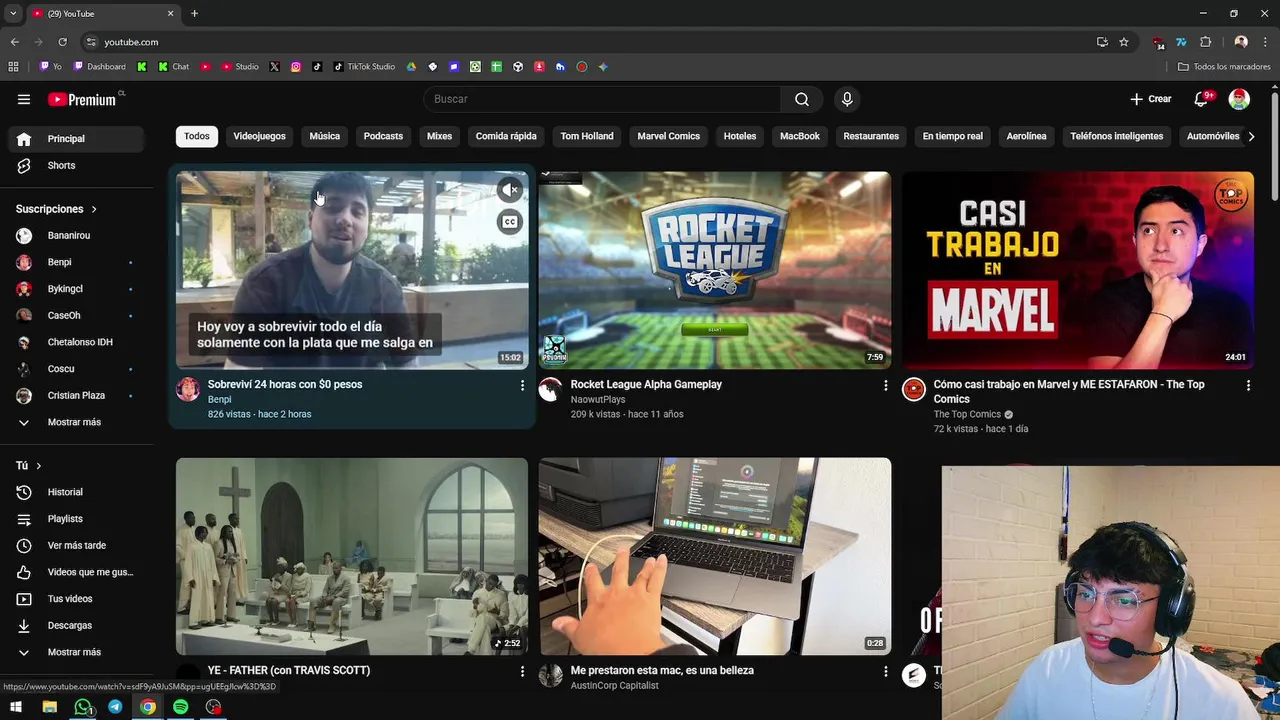Open Todos los marcadores folder
1280x720 pixels.
tap(1224, 67)
